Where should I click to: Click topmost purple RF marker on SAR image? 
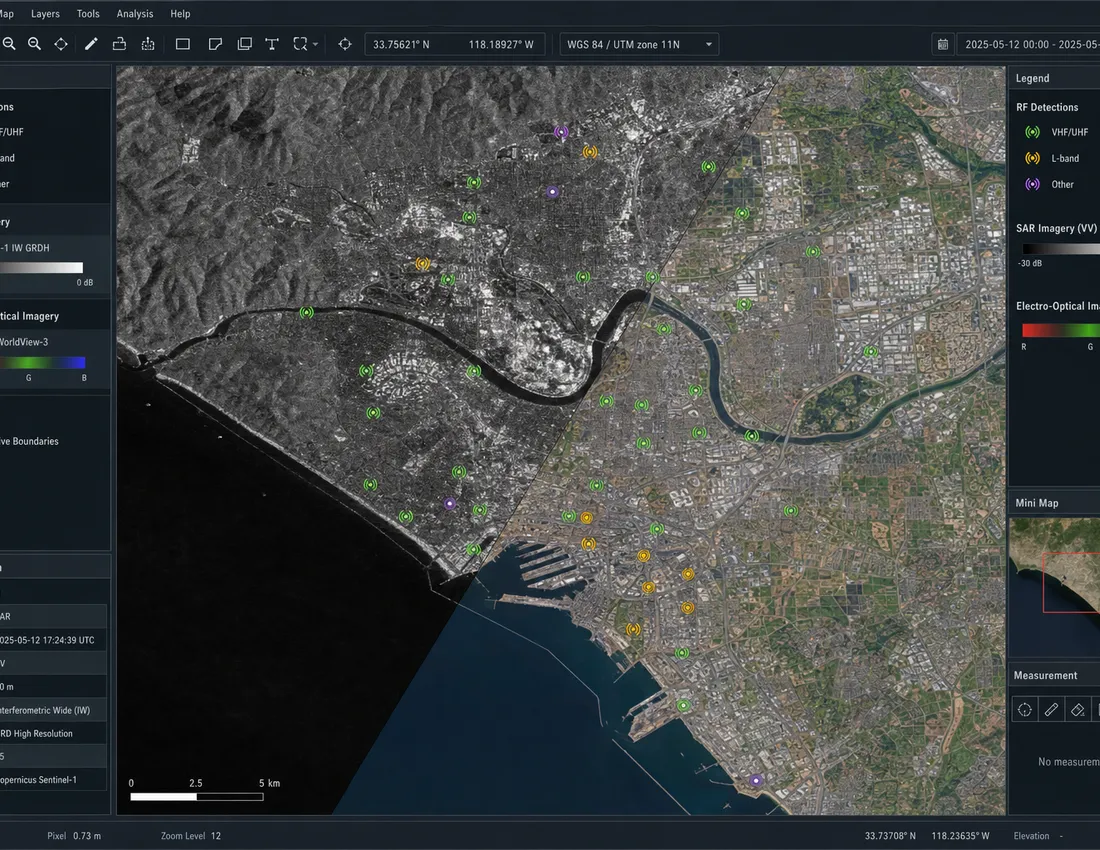[561, 132]
